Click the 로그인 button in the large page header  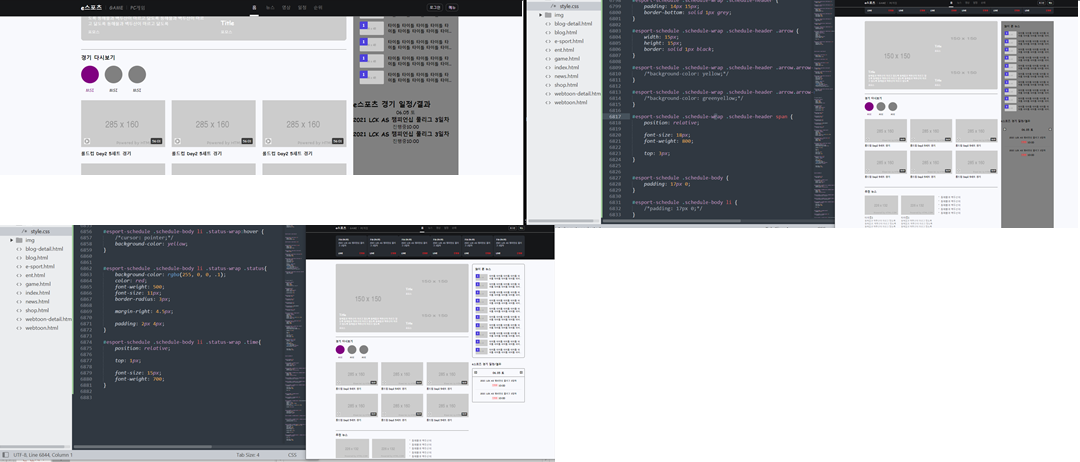coord(435,7)
